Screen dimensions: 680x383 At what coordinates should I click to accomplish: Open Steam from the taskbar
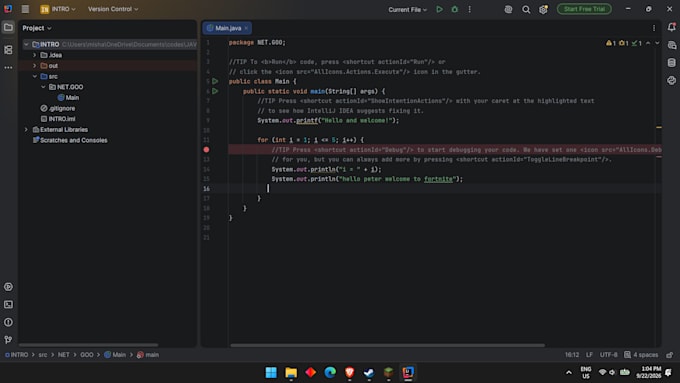(x=369, y=372)
